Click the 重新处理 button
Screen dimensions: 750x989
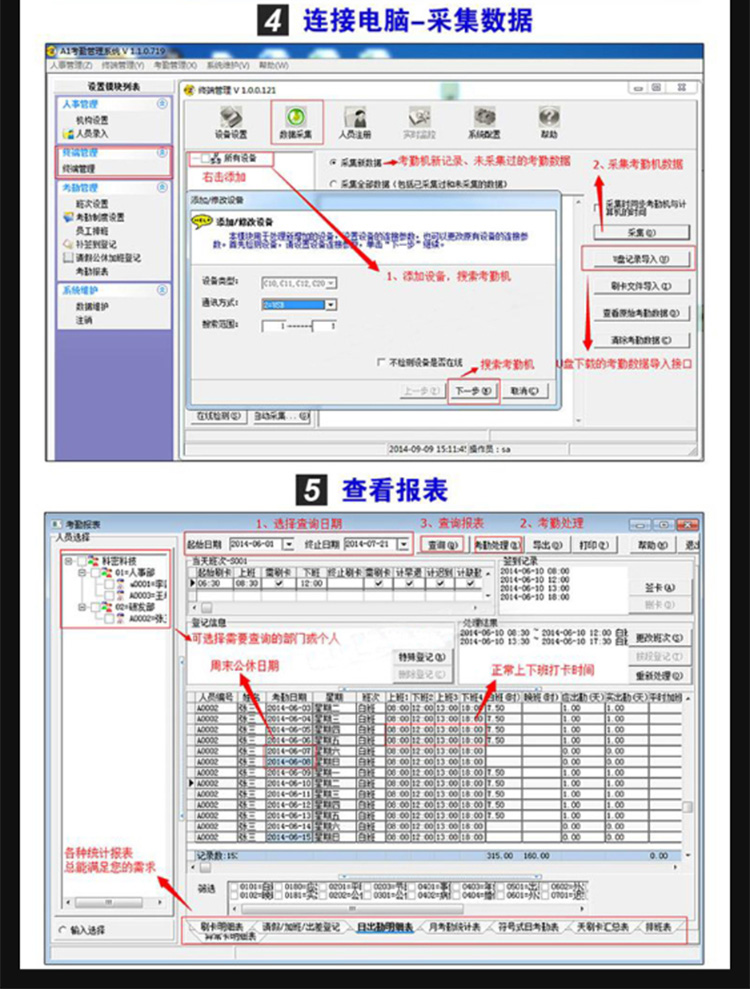tap(659, 676)
